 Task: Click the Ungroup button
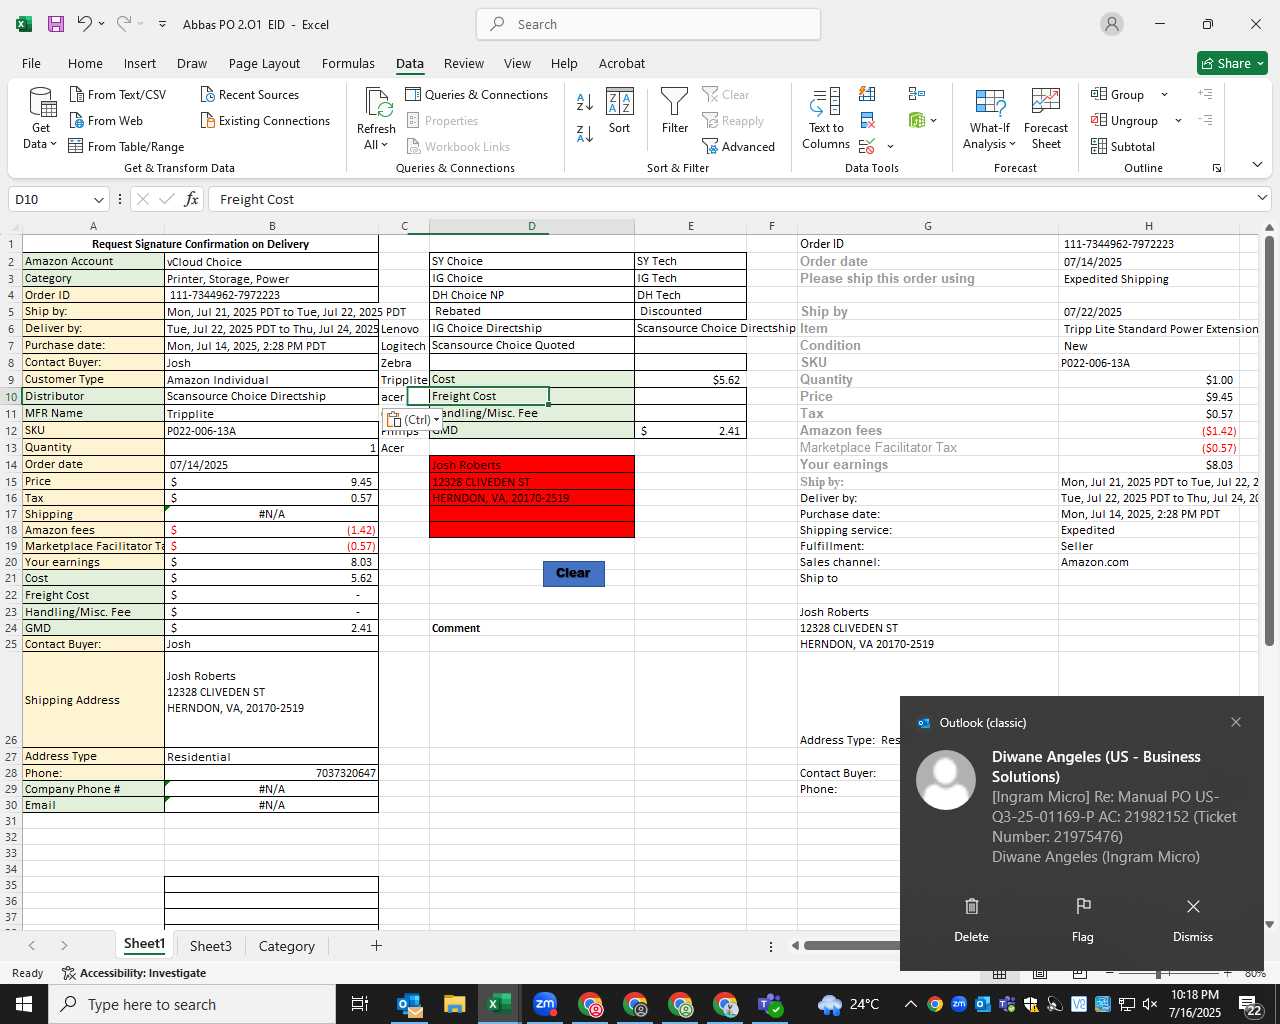[x=1125, y=120]
